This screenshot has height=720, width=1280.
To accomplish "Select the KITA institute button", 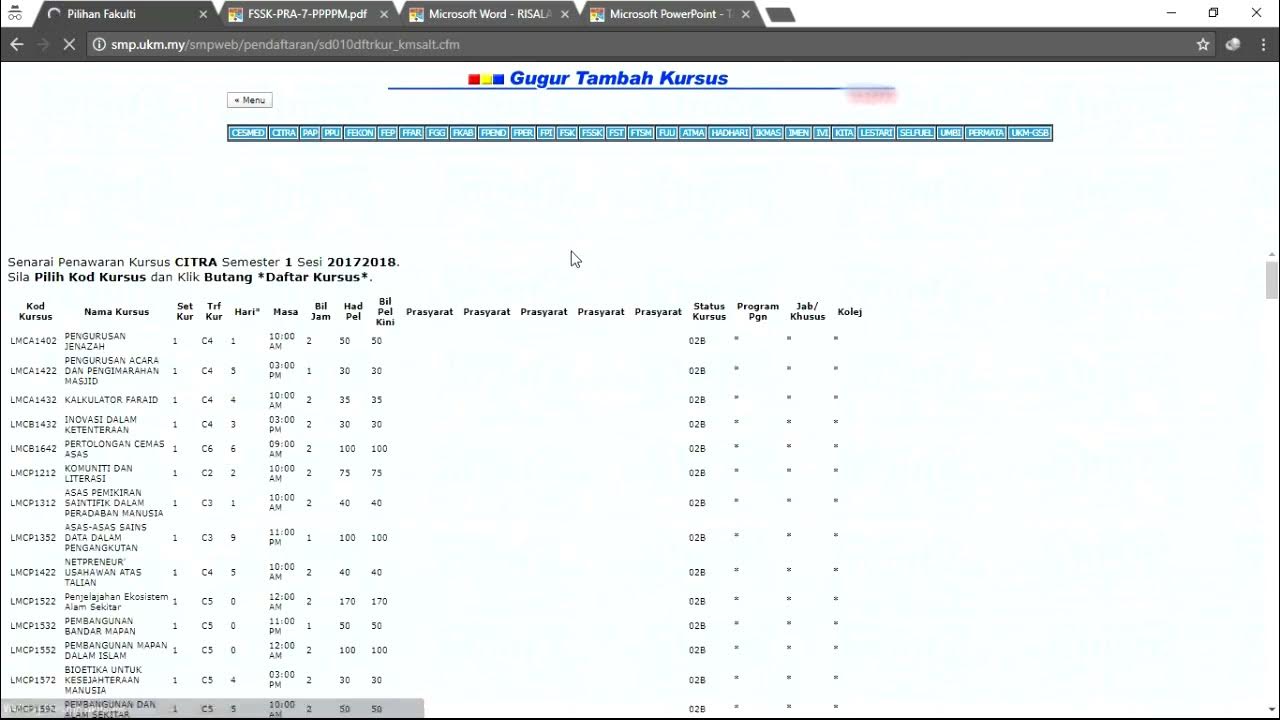I will click(x=844, y=133).
